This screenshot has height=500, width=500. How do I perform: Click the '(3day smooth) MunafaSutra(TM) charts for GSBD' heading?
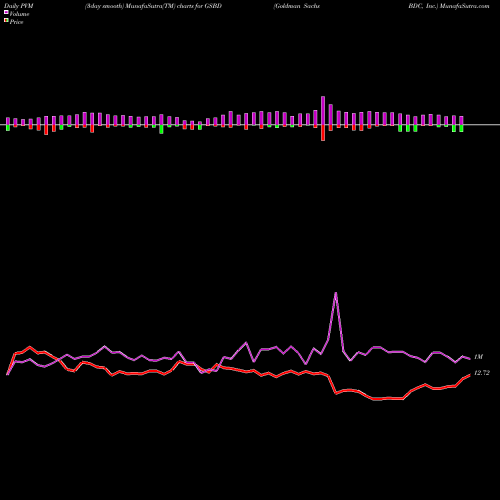point(153,6)
